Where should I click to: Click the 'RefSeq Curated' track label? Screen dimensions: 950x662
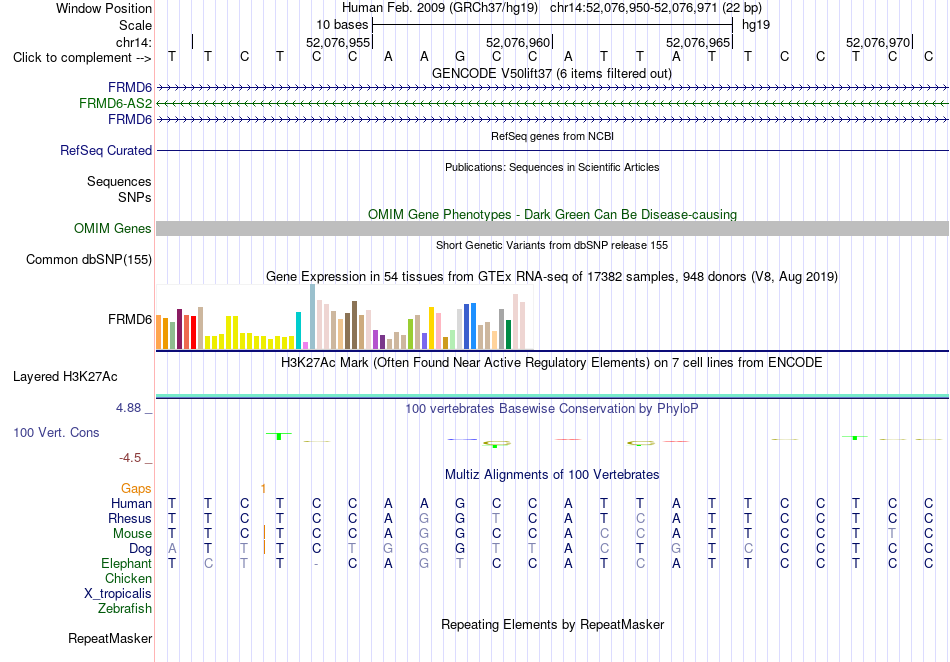tap(106, 150)
